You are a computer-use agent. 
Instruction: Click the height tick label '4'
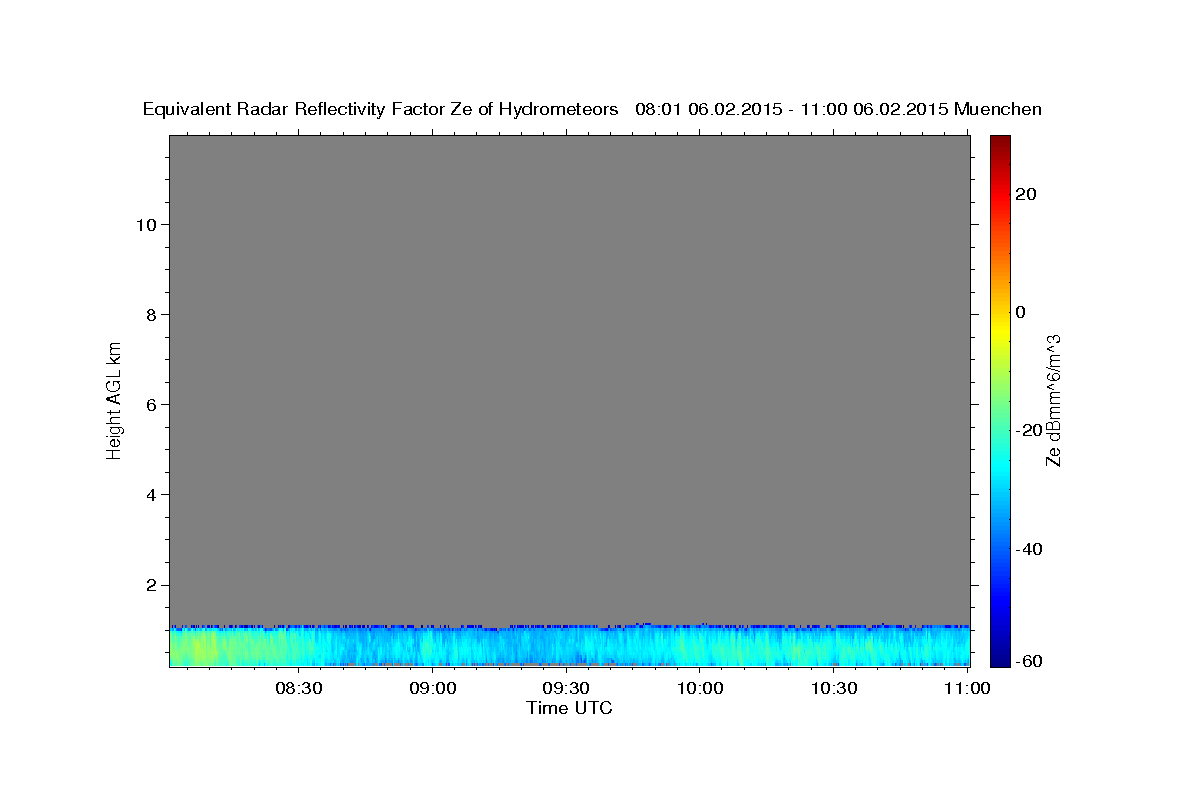152,495
